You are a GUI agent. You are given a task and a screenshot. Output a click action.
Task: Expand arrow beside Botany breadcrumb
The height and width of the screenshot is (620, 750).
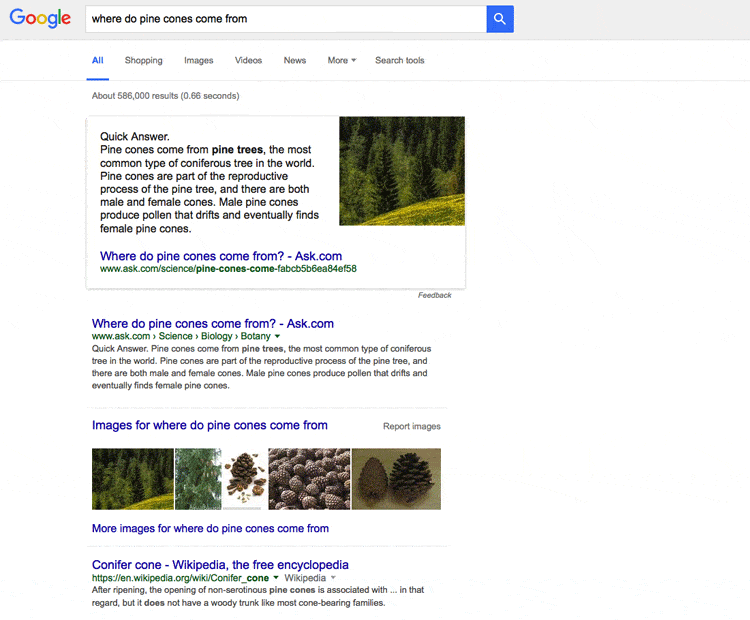pos(277,336)
